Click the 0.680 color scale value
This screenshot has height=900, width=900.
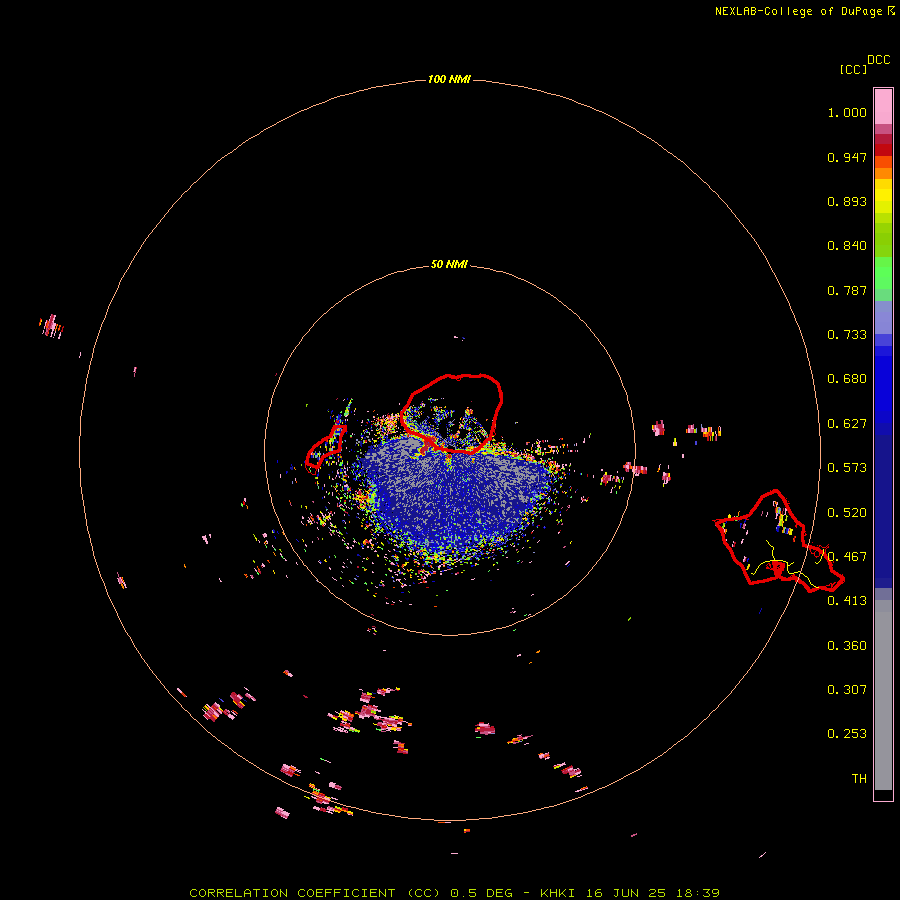[847, 379]
